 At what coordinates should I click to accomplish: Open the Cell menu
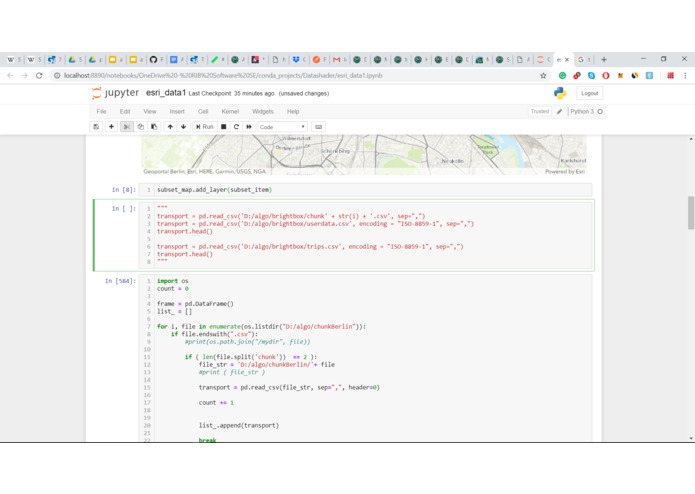[x=203, y=112]
